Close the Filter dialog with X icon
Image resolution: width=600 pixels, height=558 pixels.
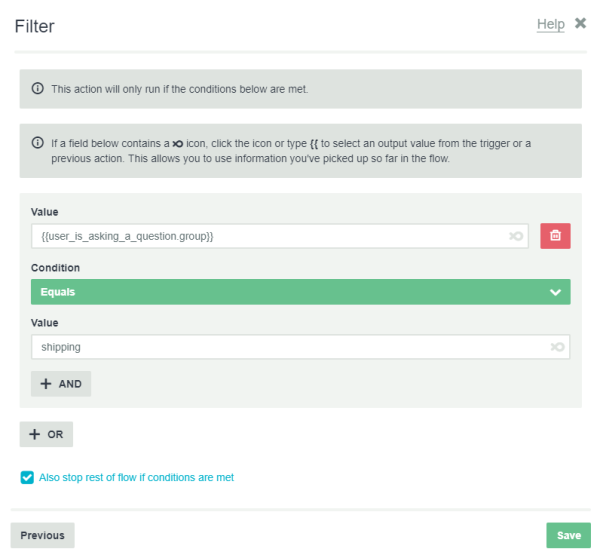580,23
